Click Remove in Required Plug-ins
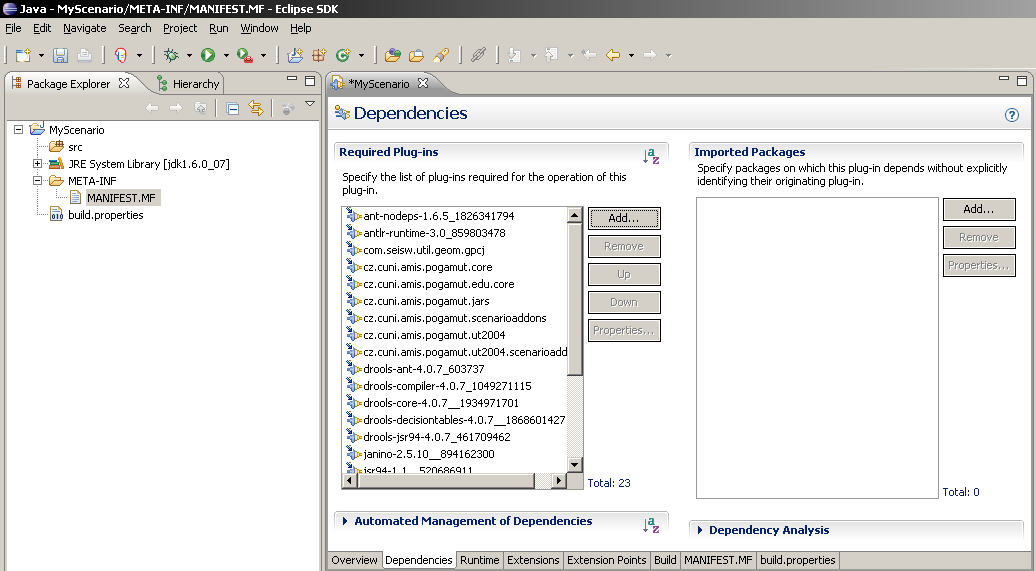Image resolution: width=1036 pixels, height=571 pixels. tap(624, 246)
